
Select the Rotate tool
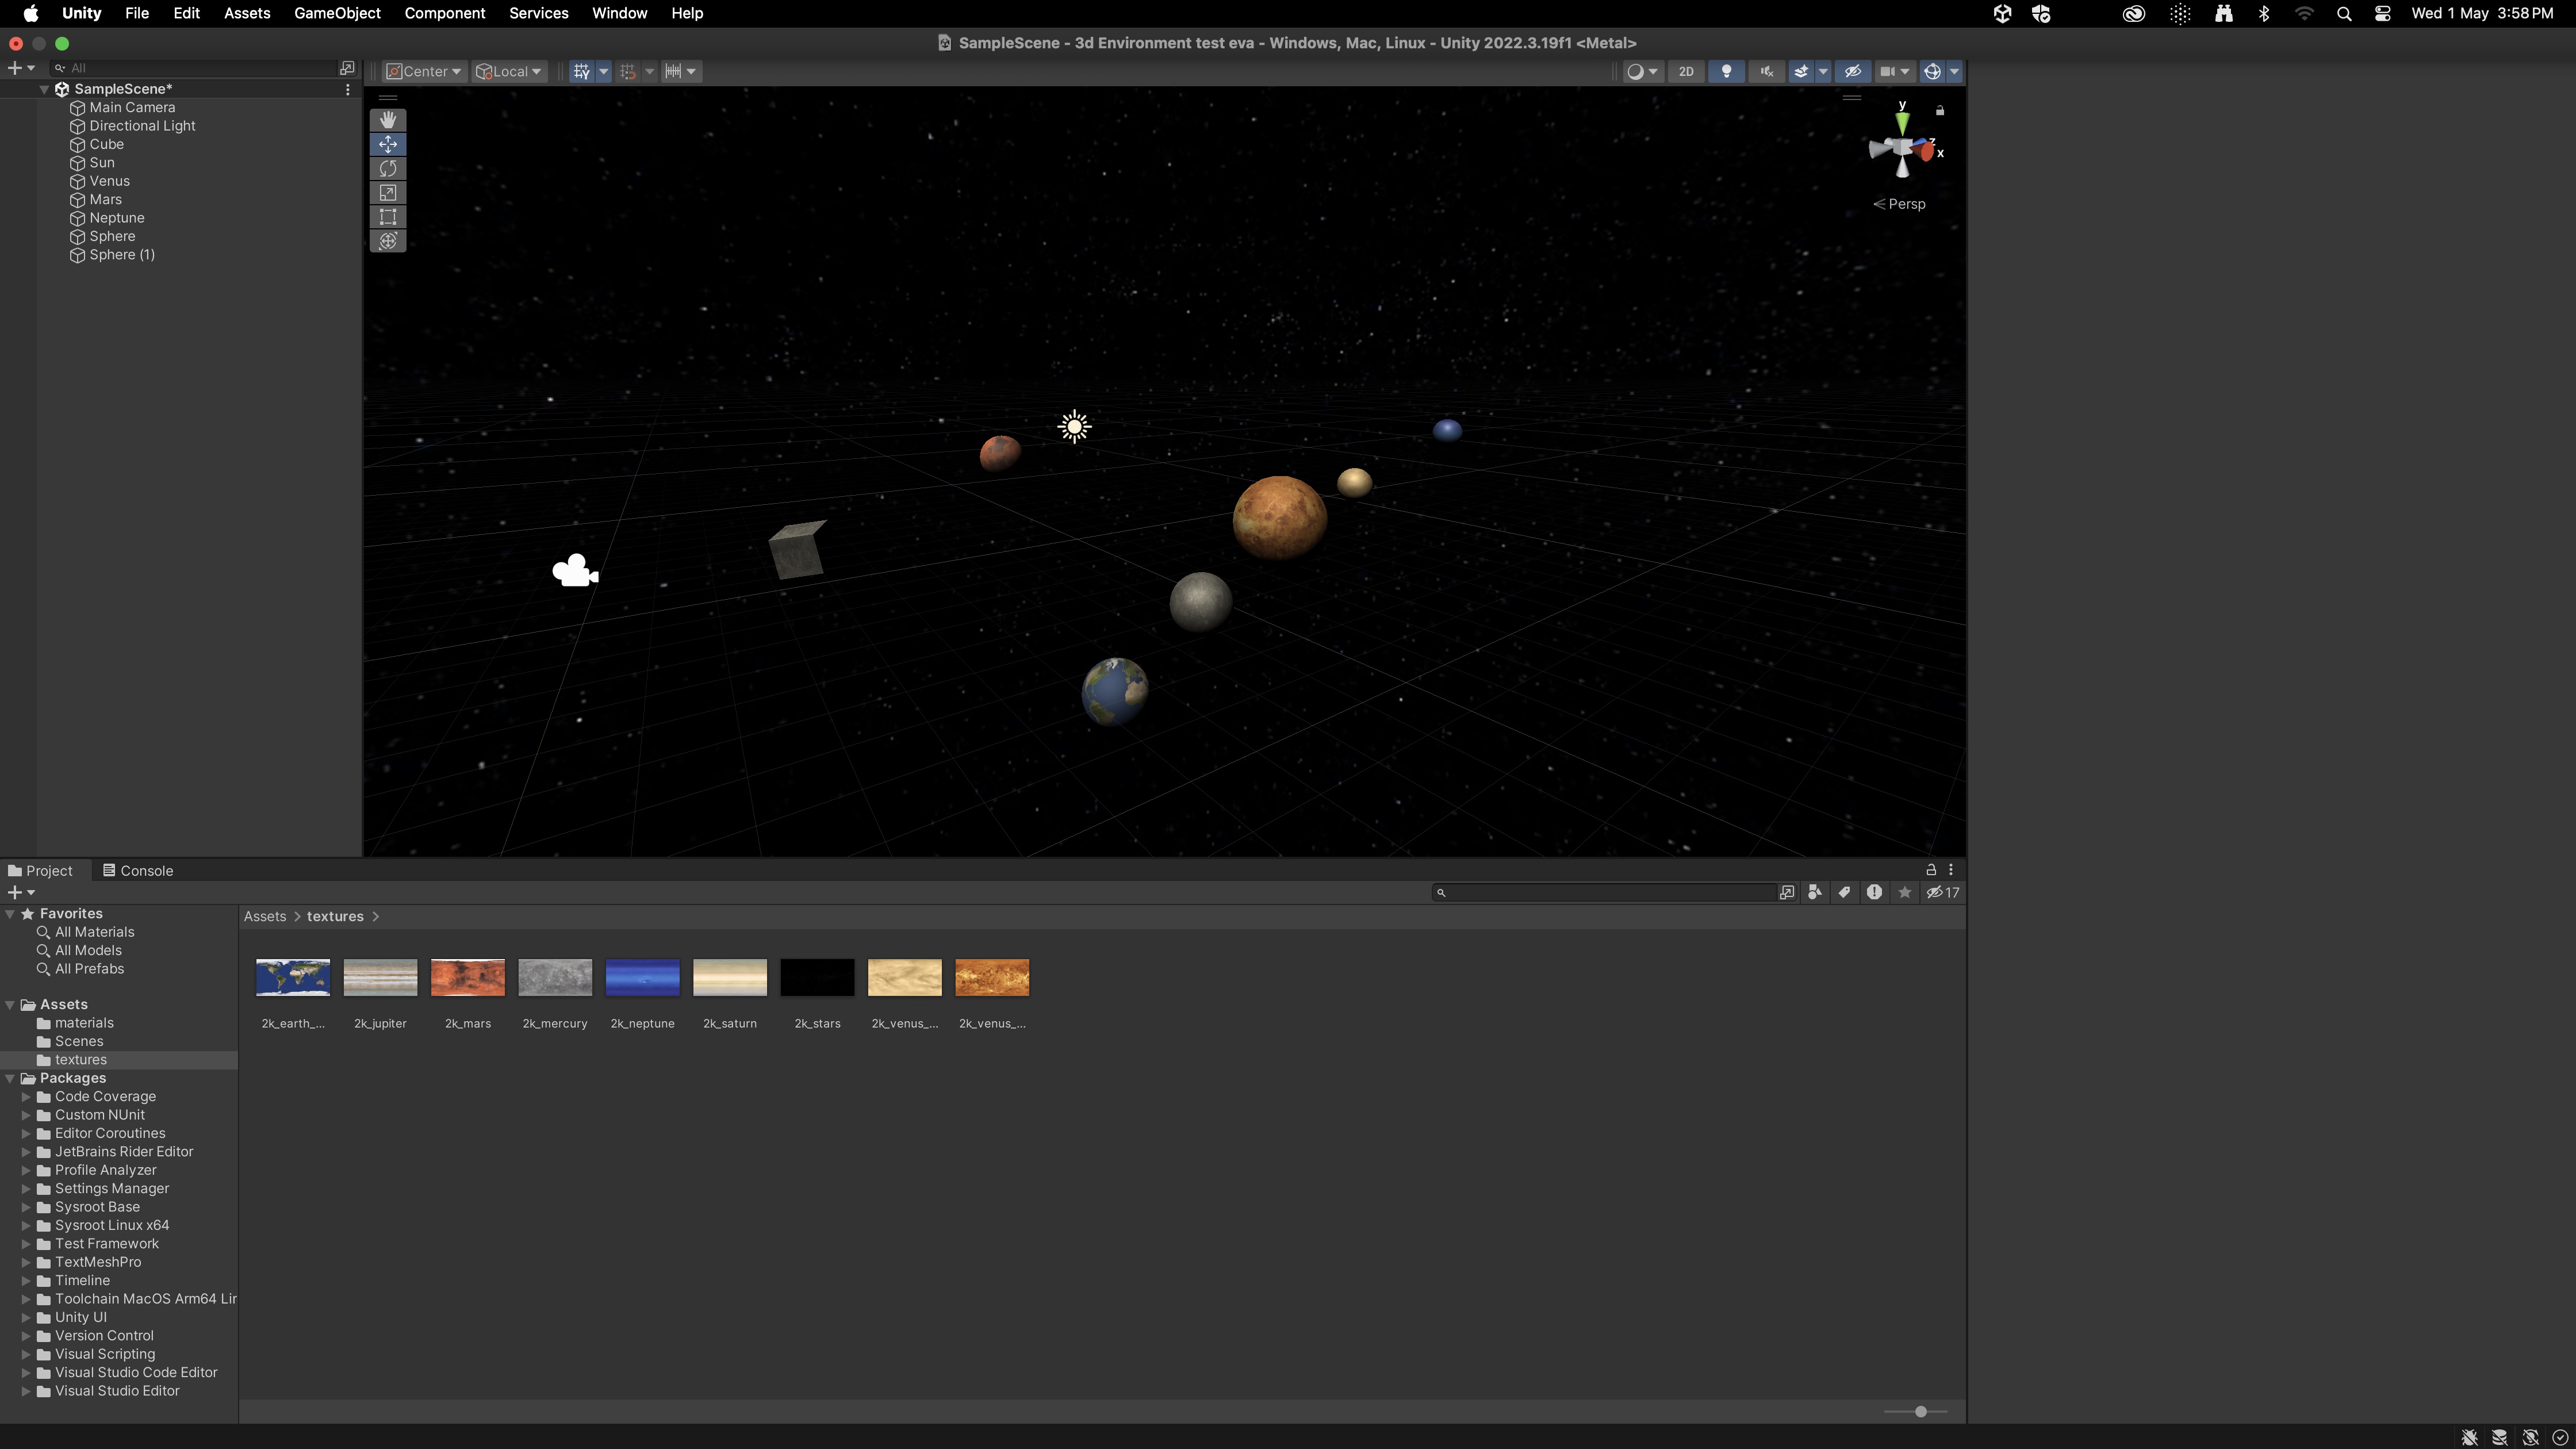tap(388, 168)
